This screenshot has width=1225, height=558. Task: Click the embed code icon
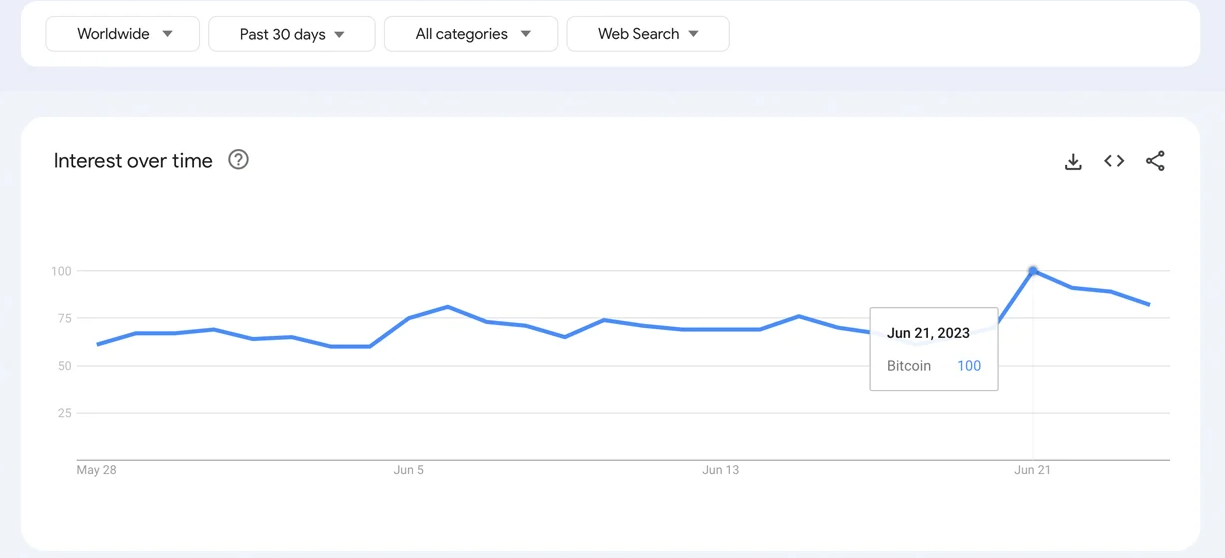[x=1114, y=161]
